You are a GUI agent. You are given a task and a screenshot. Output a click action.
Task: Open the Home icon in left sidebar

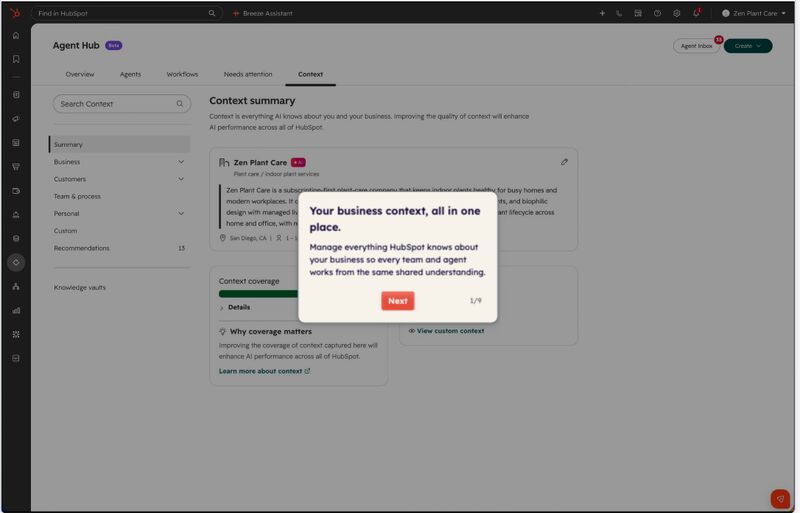pos(16,36)
